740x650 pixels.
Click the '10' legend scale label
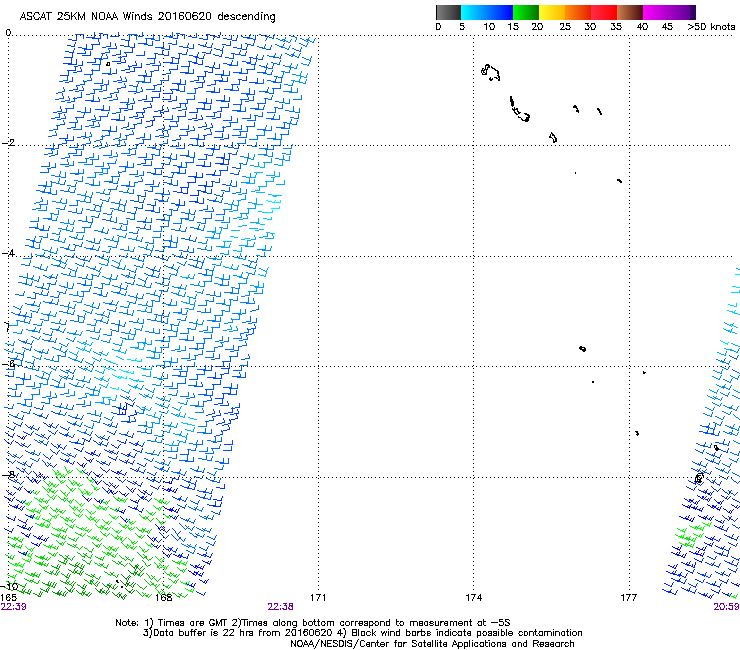489,26
